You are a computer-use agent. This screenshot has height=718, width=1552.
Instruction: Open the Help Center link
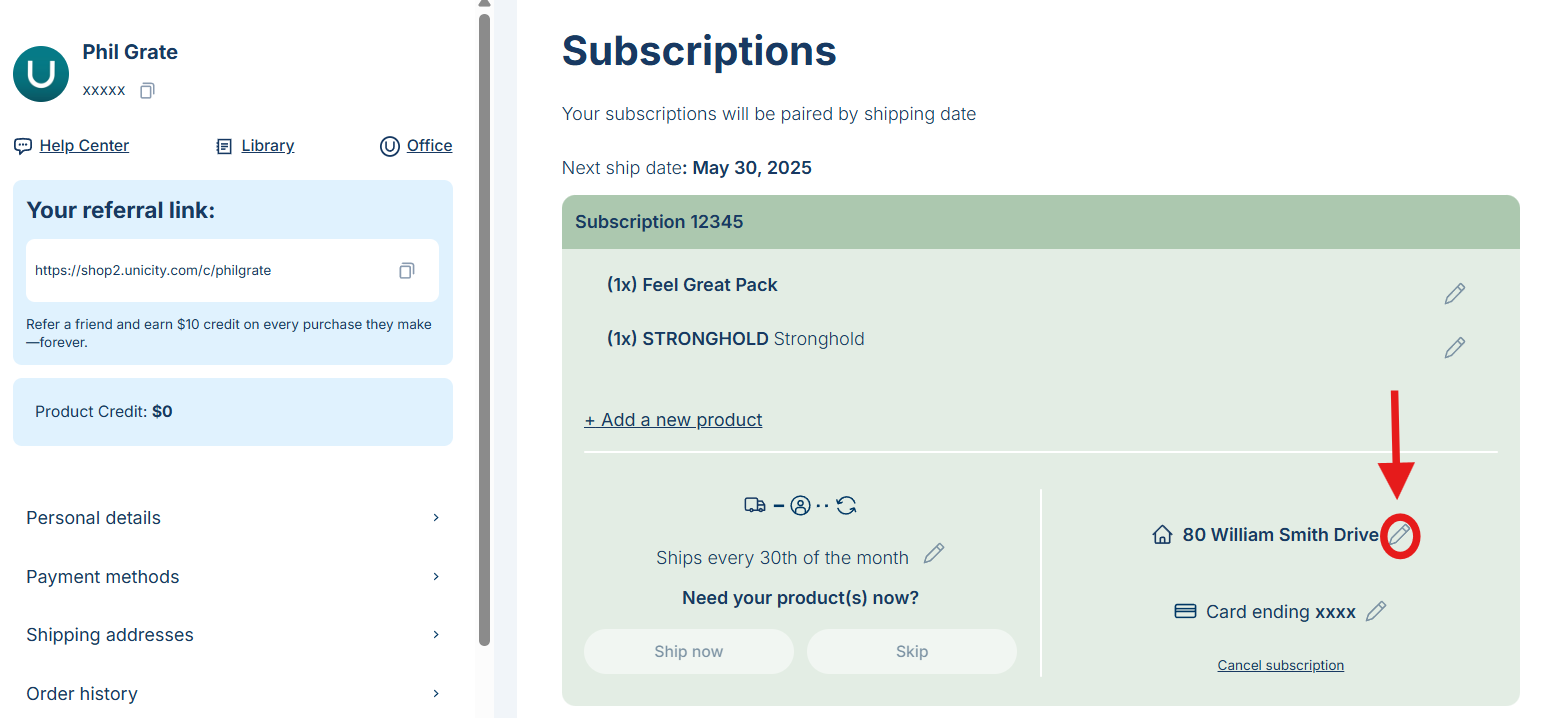[x=84, y=146]
